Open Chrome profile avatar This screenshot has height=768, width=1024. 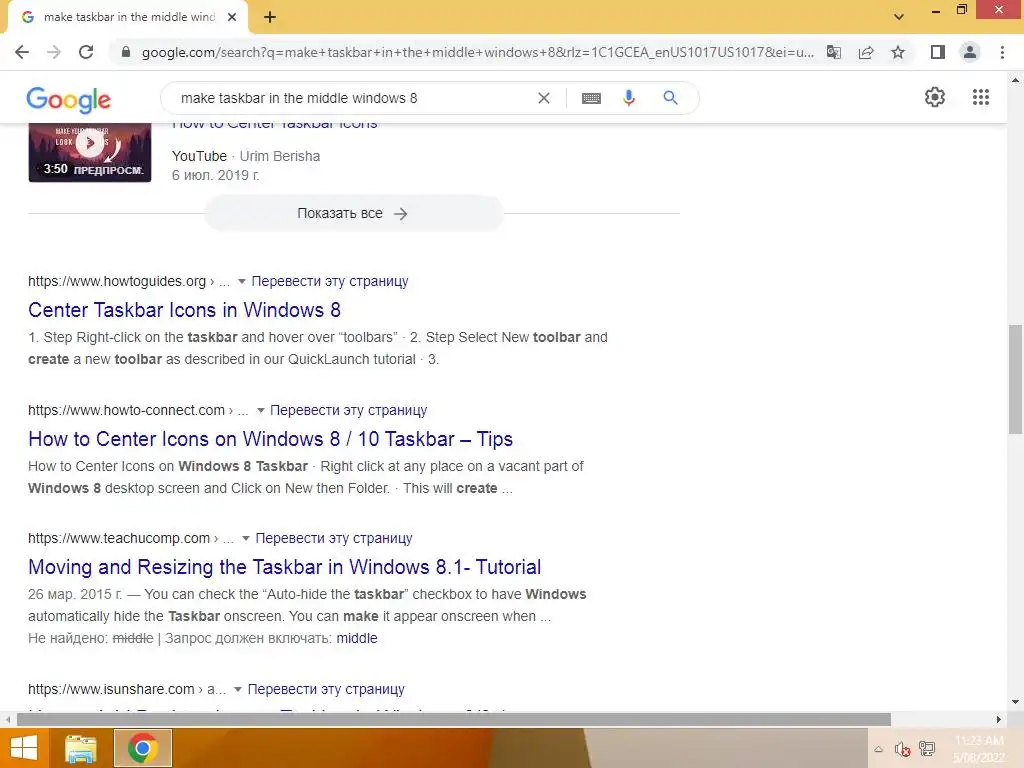[x=970, y=52]
